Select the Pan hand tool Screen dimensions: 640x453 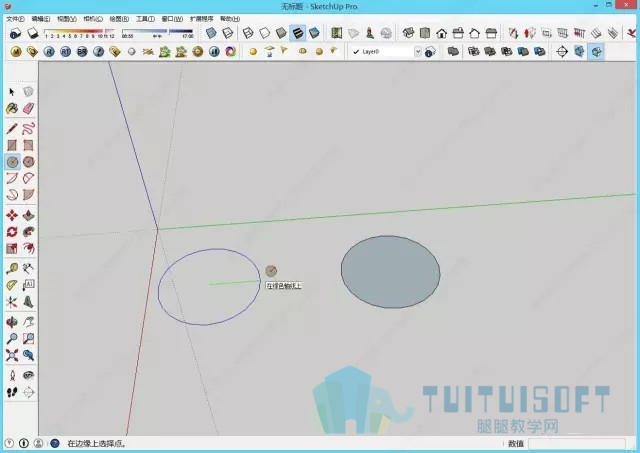pos(28,322)
